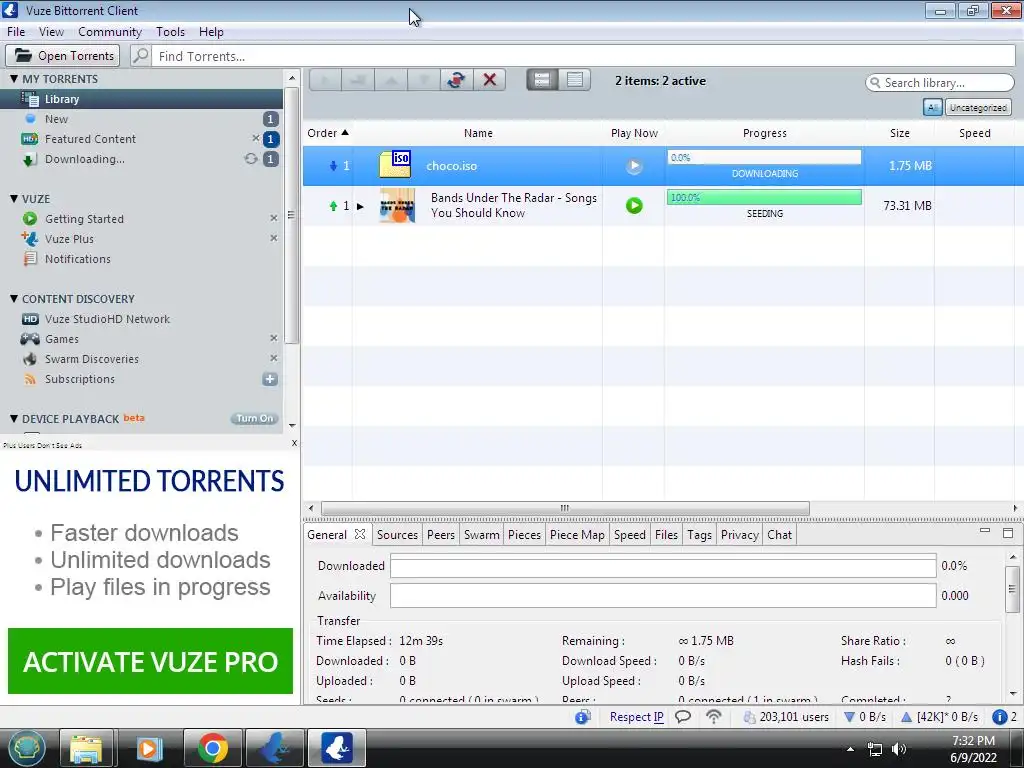
Task: Expand Bands Under The Radar row arrow
Action: (360, 206)
